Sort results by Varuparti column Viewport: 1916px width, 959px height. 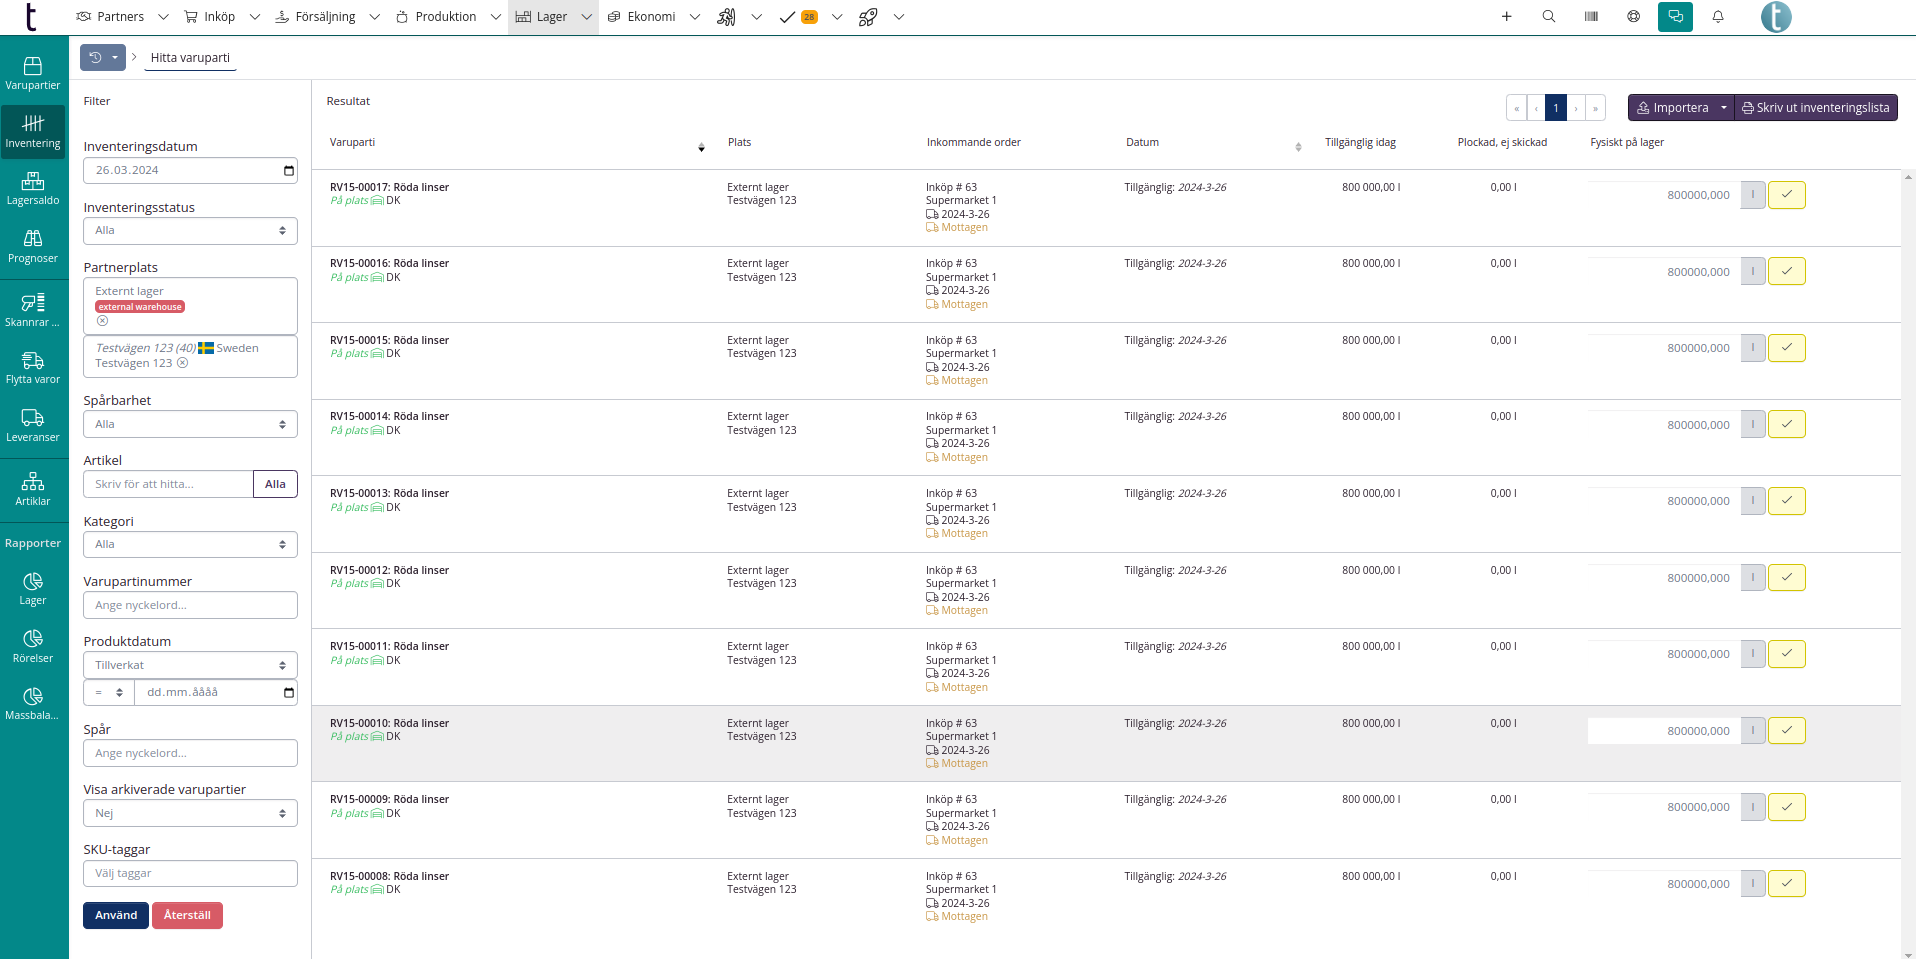tap(701, 147)
